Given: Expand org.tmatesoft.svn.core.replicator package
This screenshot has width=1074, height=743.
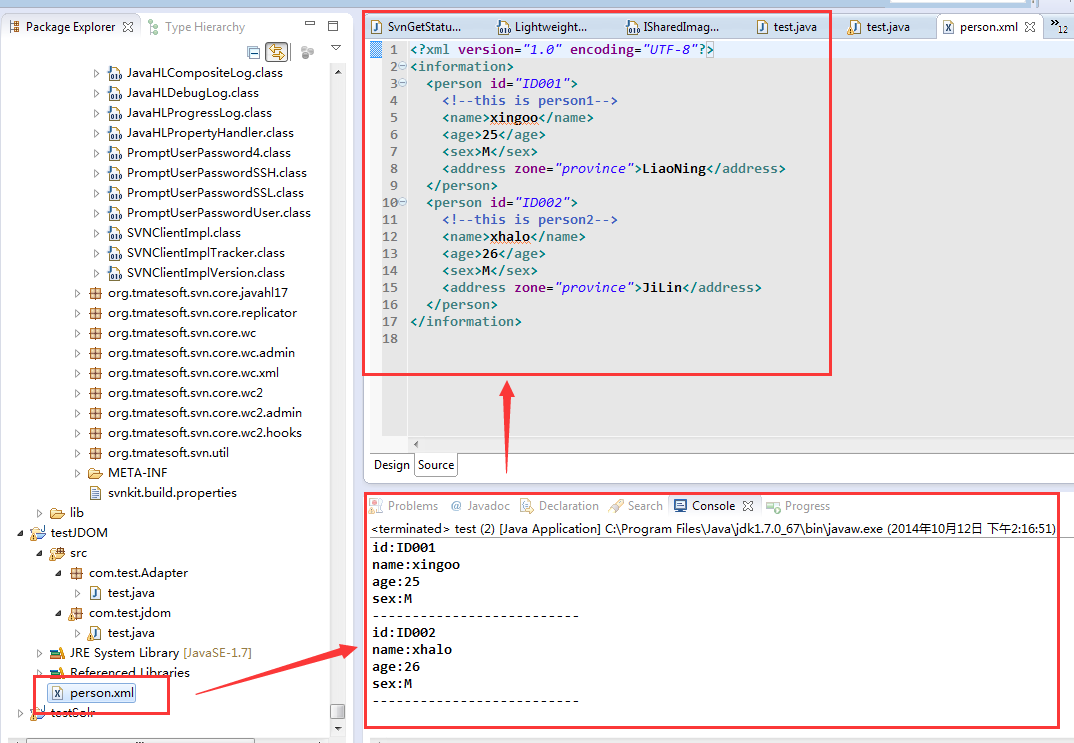Looking at the screenshot, I should click(x=77, y=313).
